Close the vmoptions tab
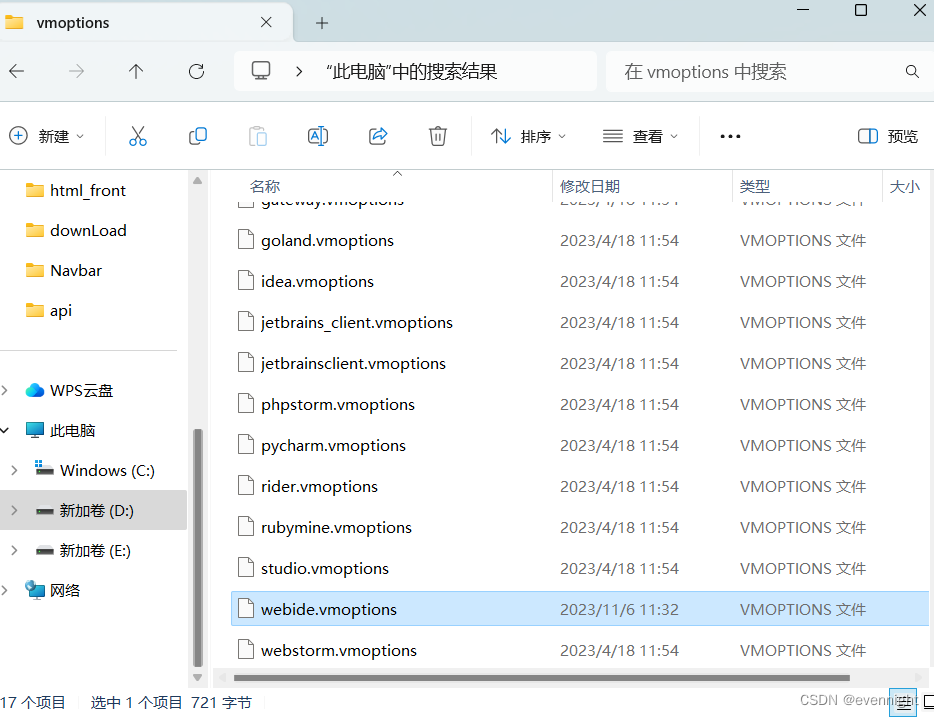This screenshot has height=717, width=934. 266,23
